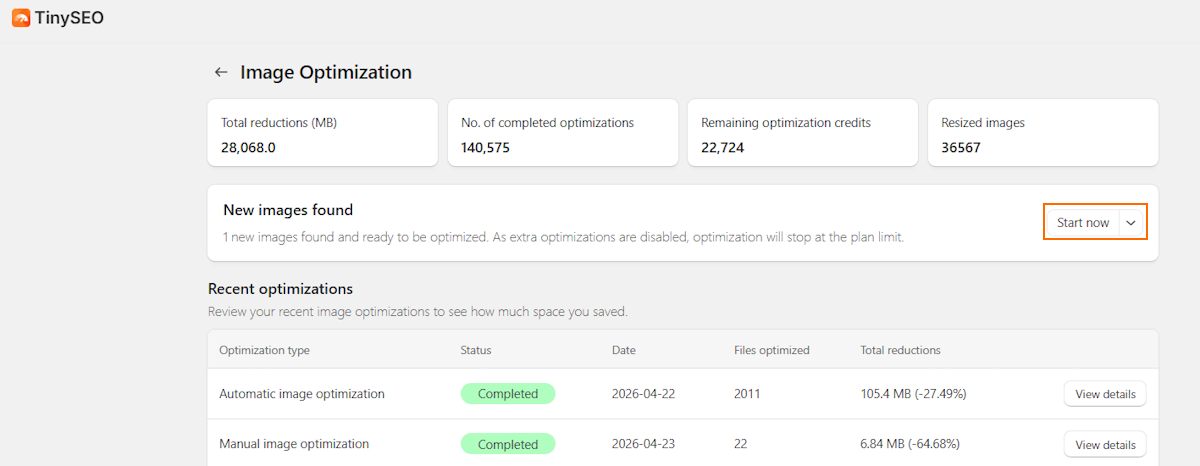Click the Optimization type column header
The width and height of the screenshot is (1200, 466).
pos(264,350)
